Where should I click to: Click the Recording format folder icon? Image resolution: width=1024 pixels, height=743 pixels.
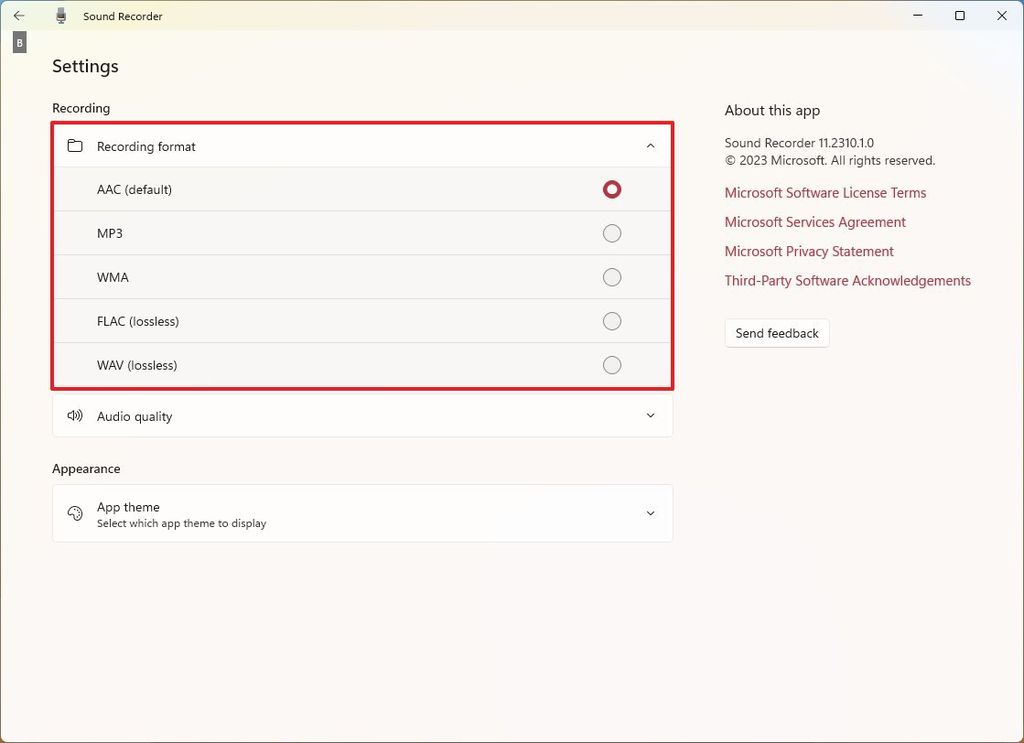tap(75, 145)
